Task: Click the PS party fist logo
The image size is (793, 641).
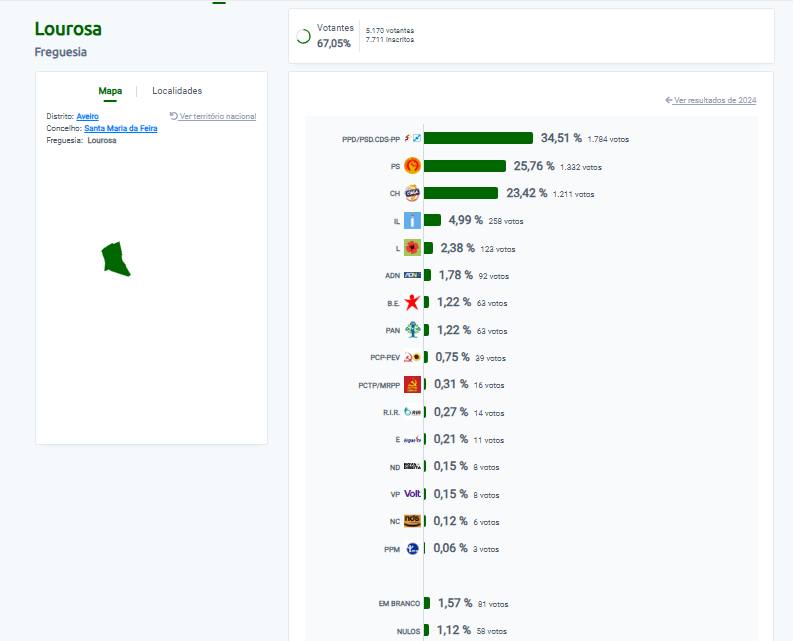Action: pos(412,166)
